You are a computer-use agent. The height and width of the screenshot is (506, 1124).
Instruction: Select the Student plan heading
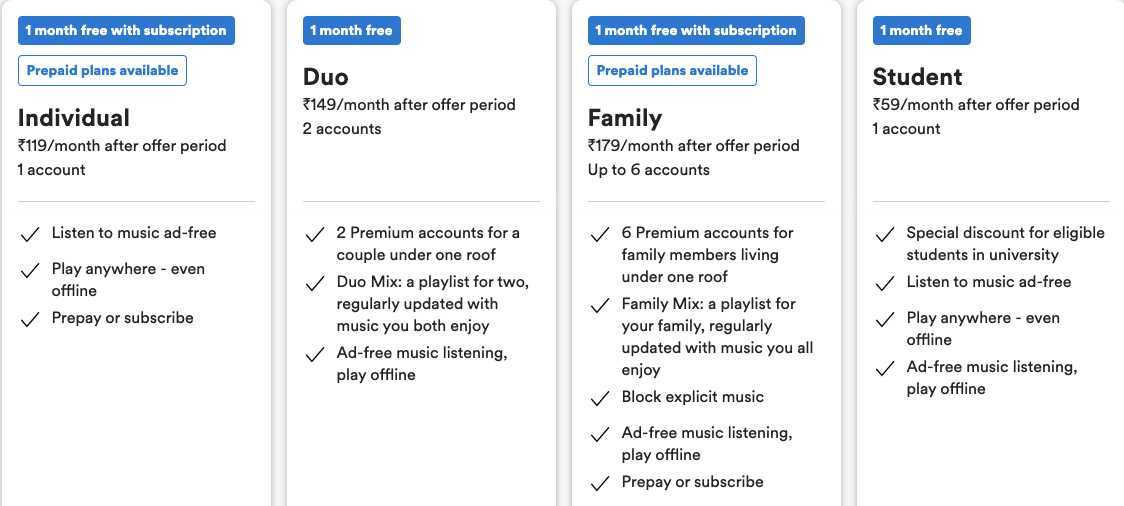coord(918,77)
